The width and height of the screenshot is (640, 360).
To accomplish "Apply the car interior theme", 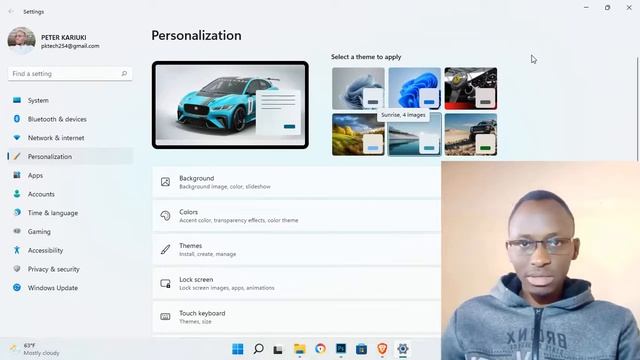I will (471, 88).
